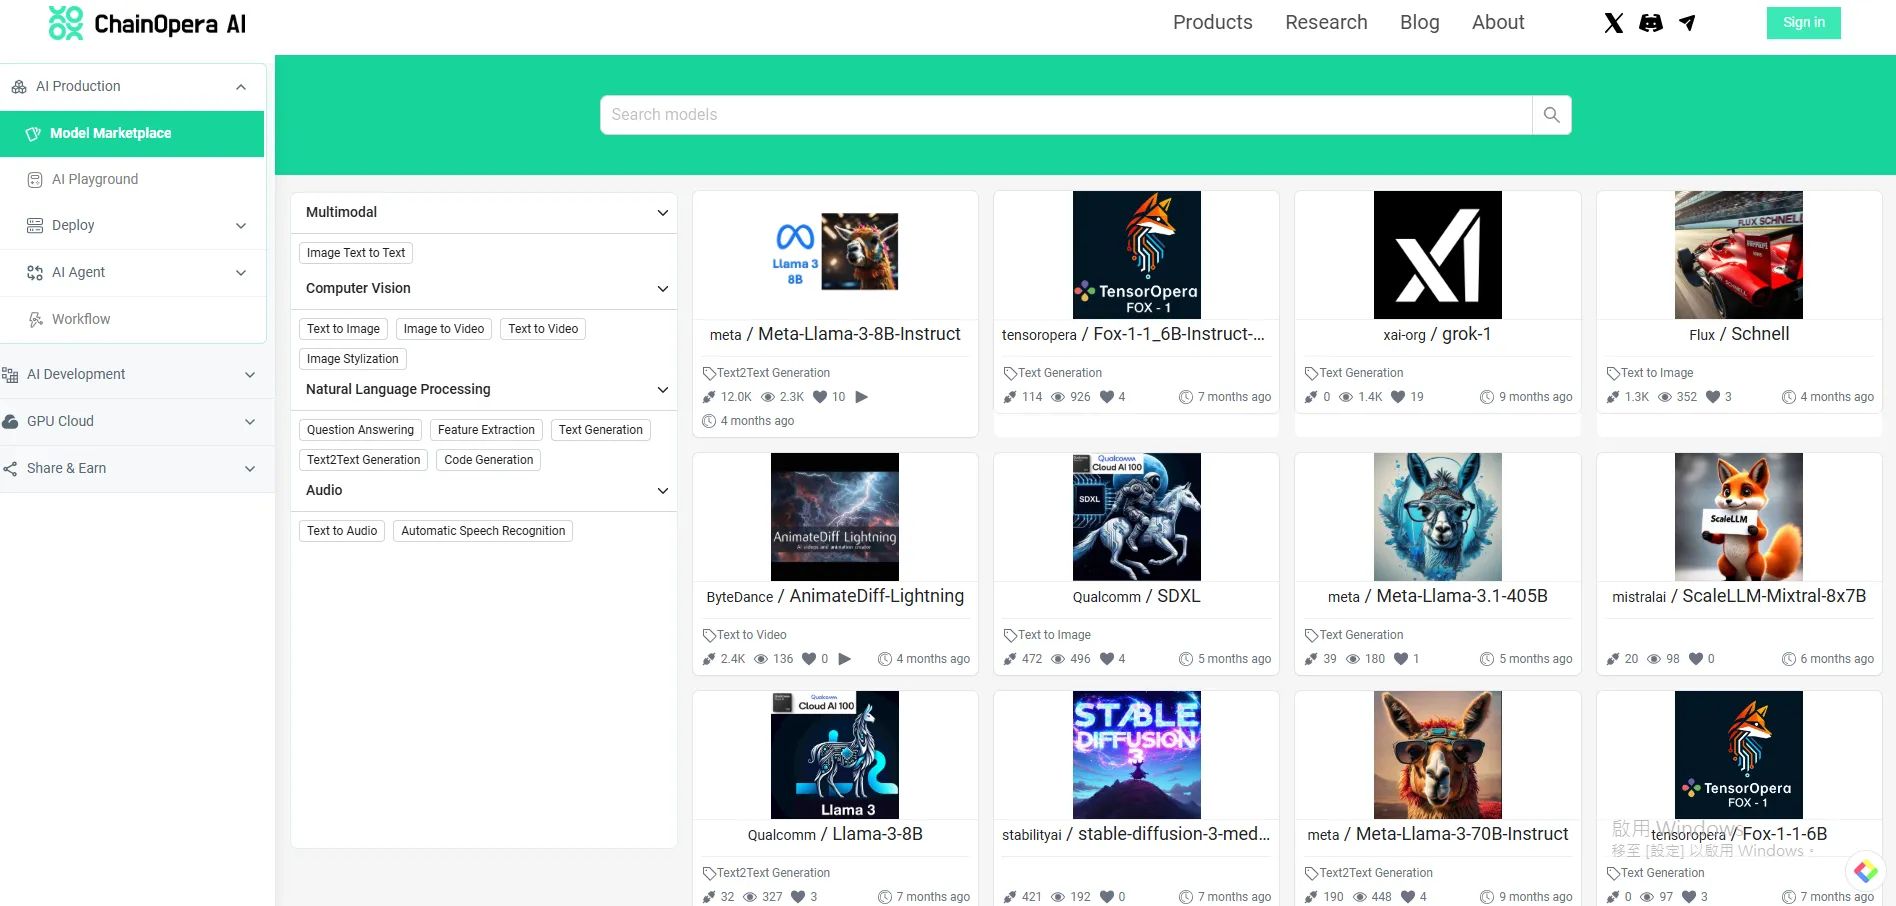This screenshot has width=1896, height=906.
Task: Click the heart icon on grok-1 card
Action: coord(1397,397)
